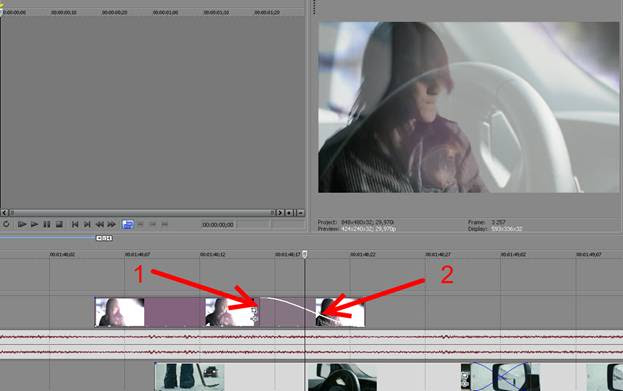Select the timeline playhead marker on ruler
This screenshot has width=623, height=391.
tap(305, 254)
